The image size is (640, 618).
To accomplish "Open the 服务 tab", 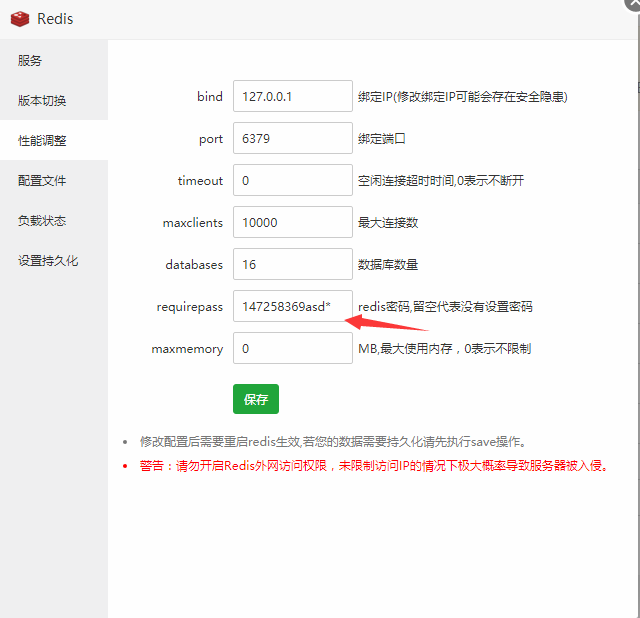I will pos(30,61).
